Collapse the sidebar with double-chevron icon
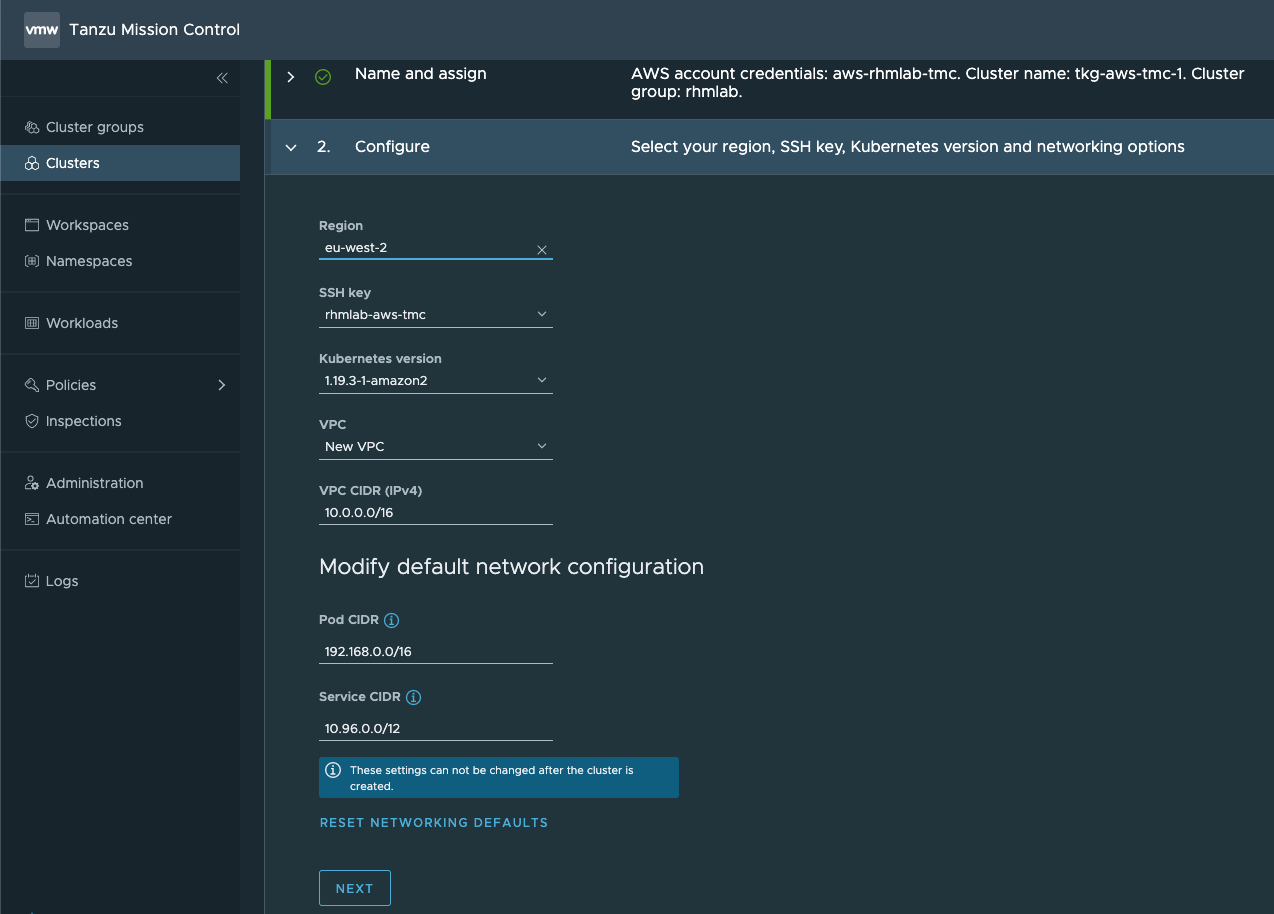1274x914 pixels. [x=222, y=78]
